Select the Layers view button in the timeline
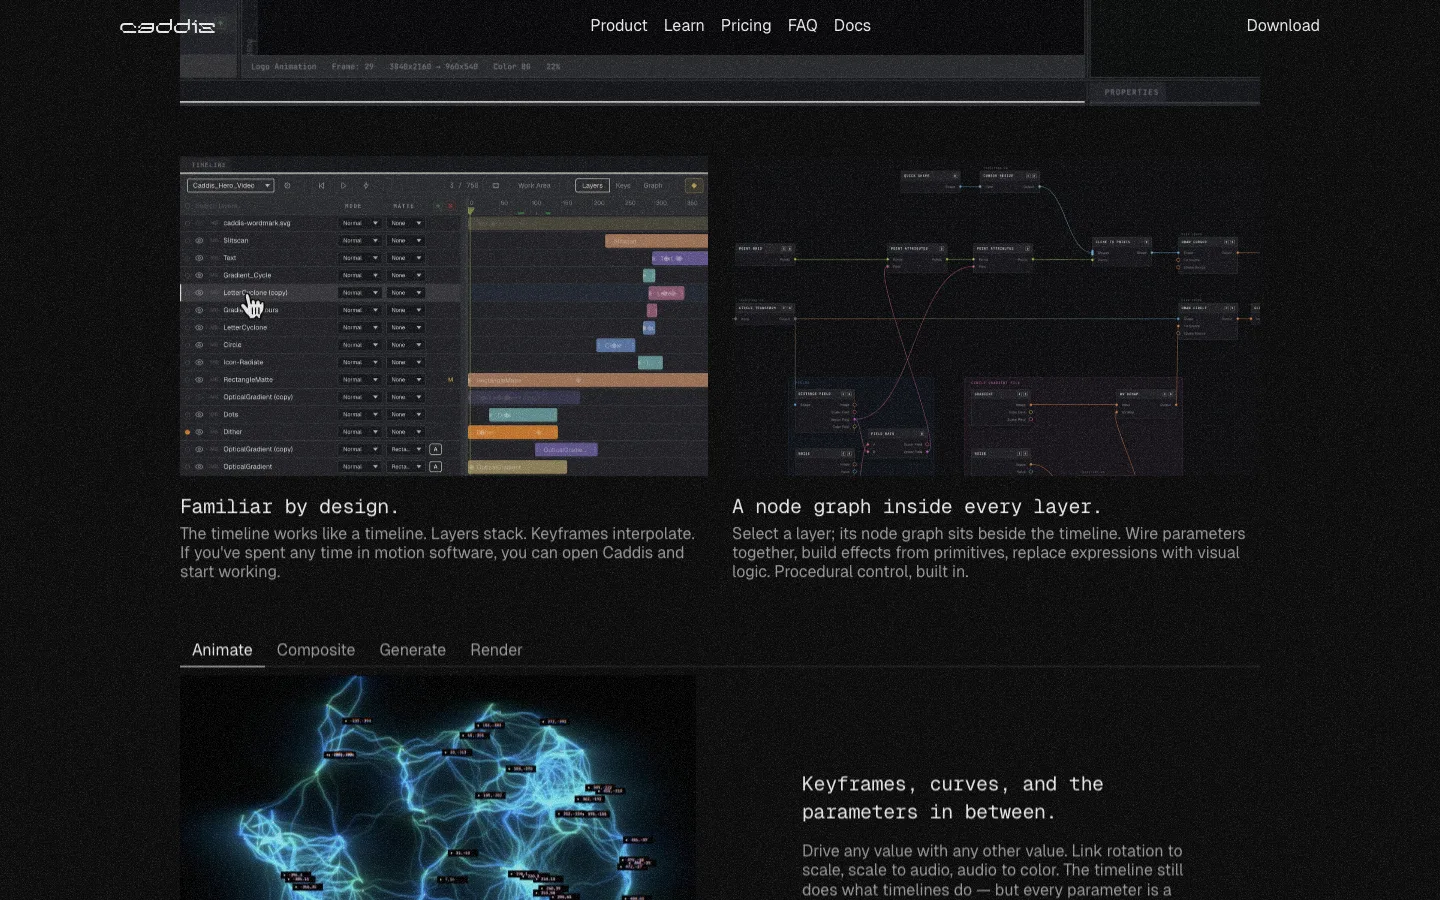 tap(592, 185)
